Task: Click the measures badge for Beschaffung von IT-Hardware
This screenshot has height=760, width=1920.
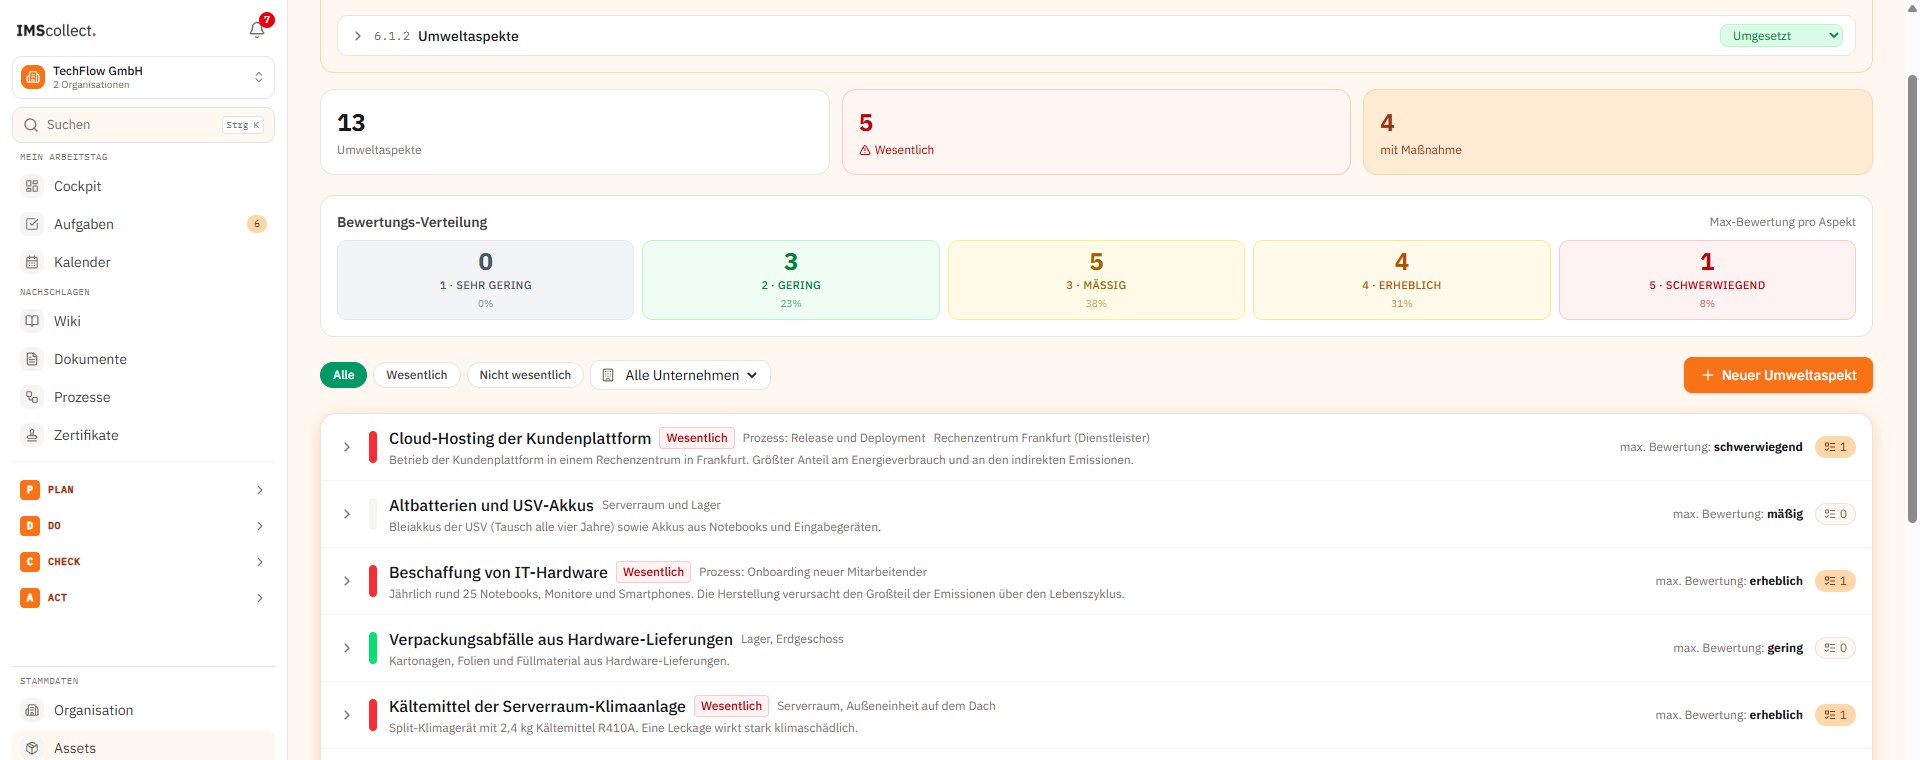Action: click(x=1835, y=581)
